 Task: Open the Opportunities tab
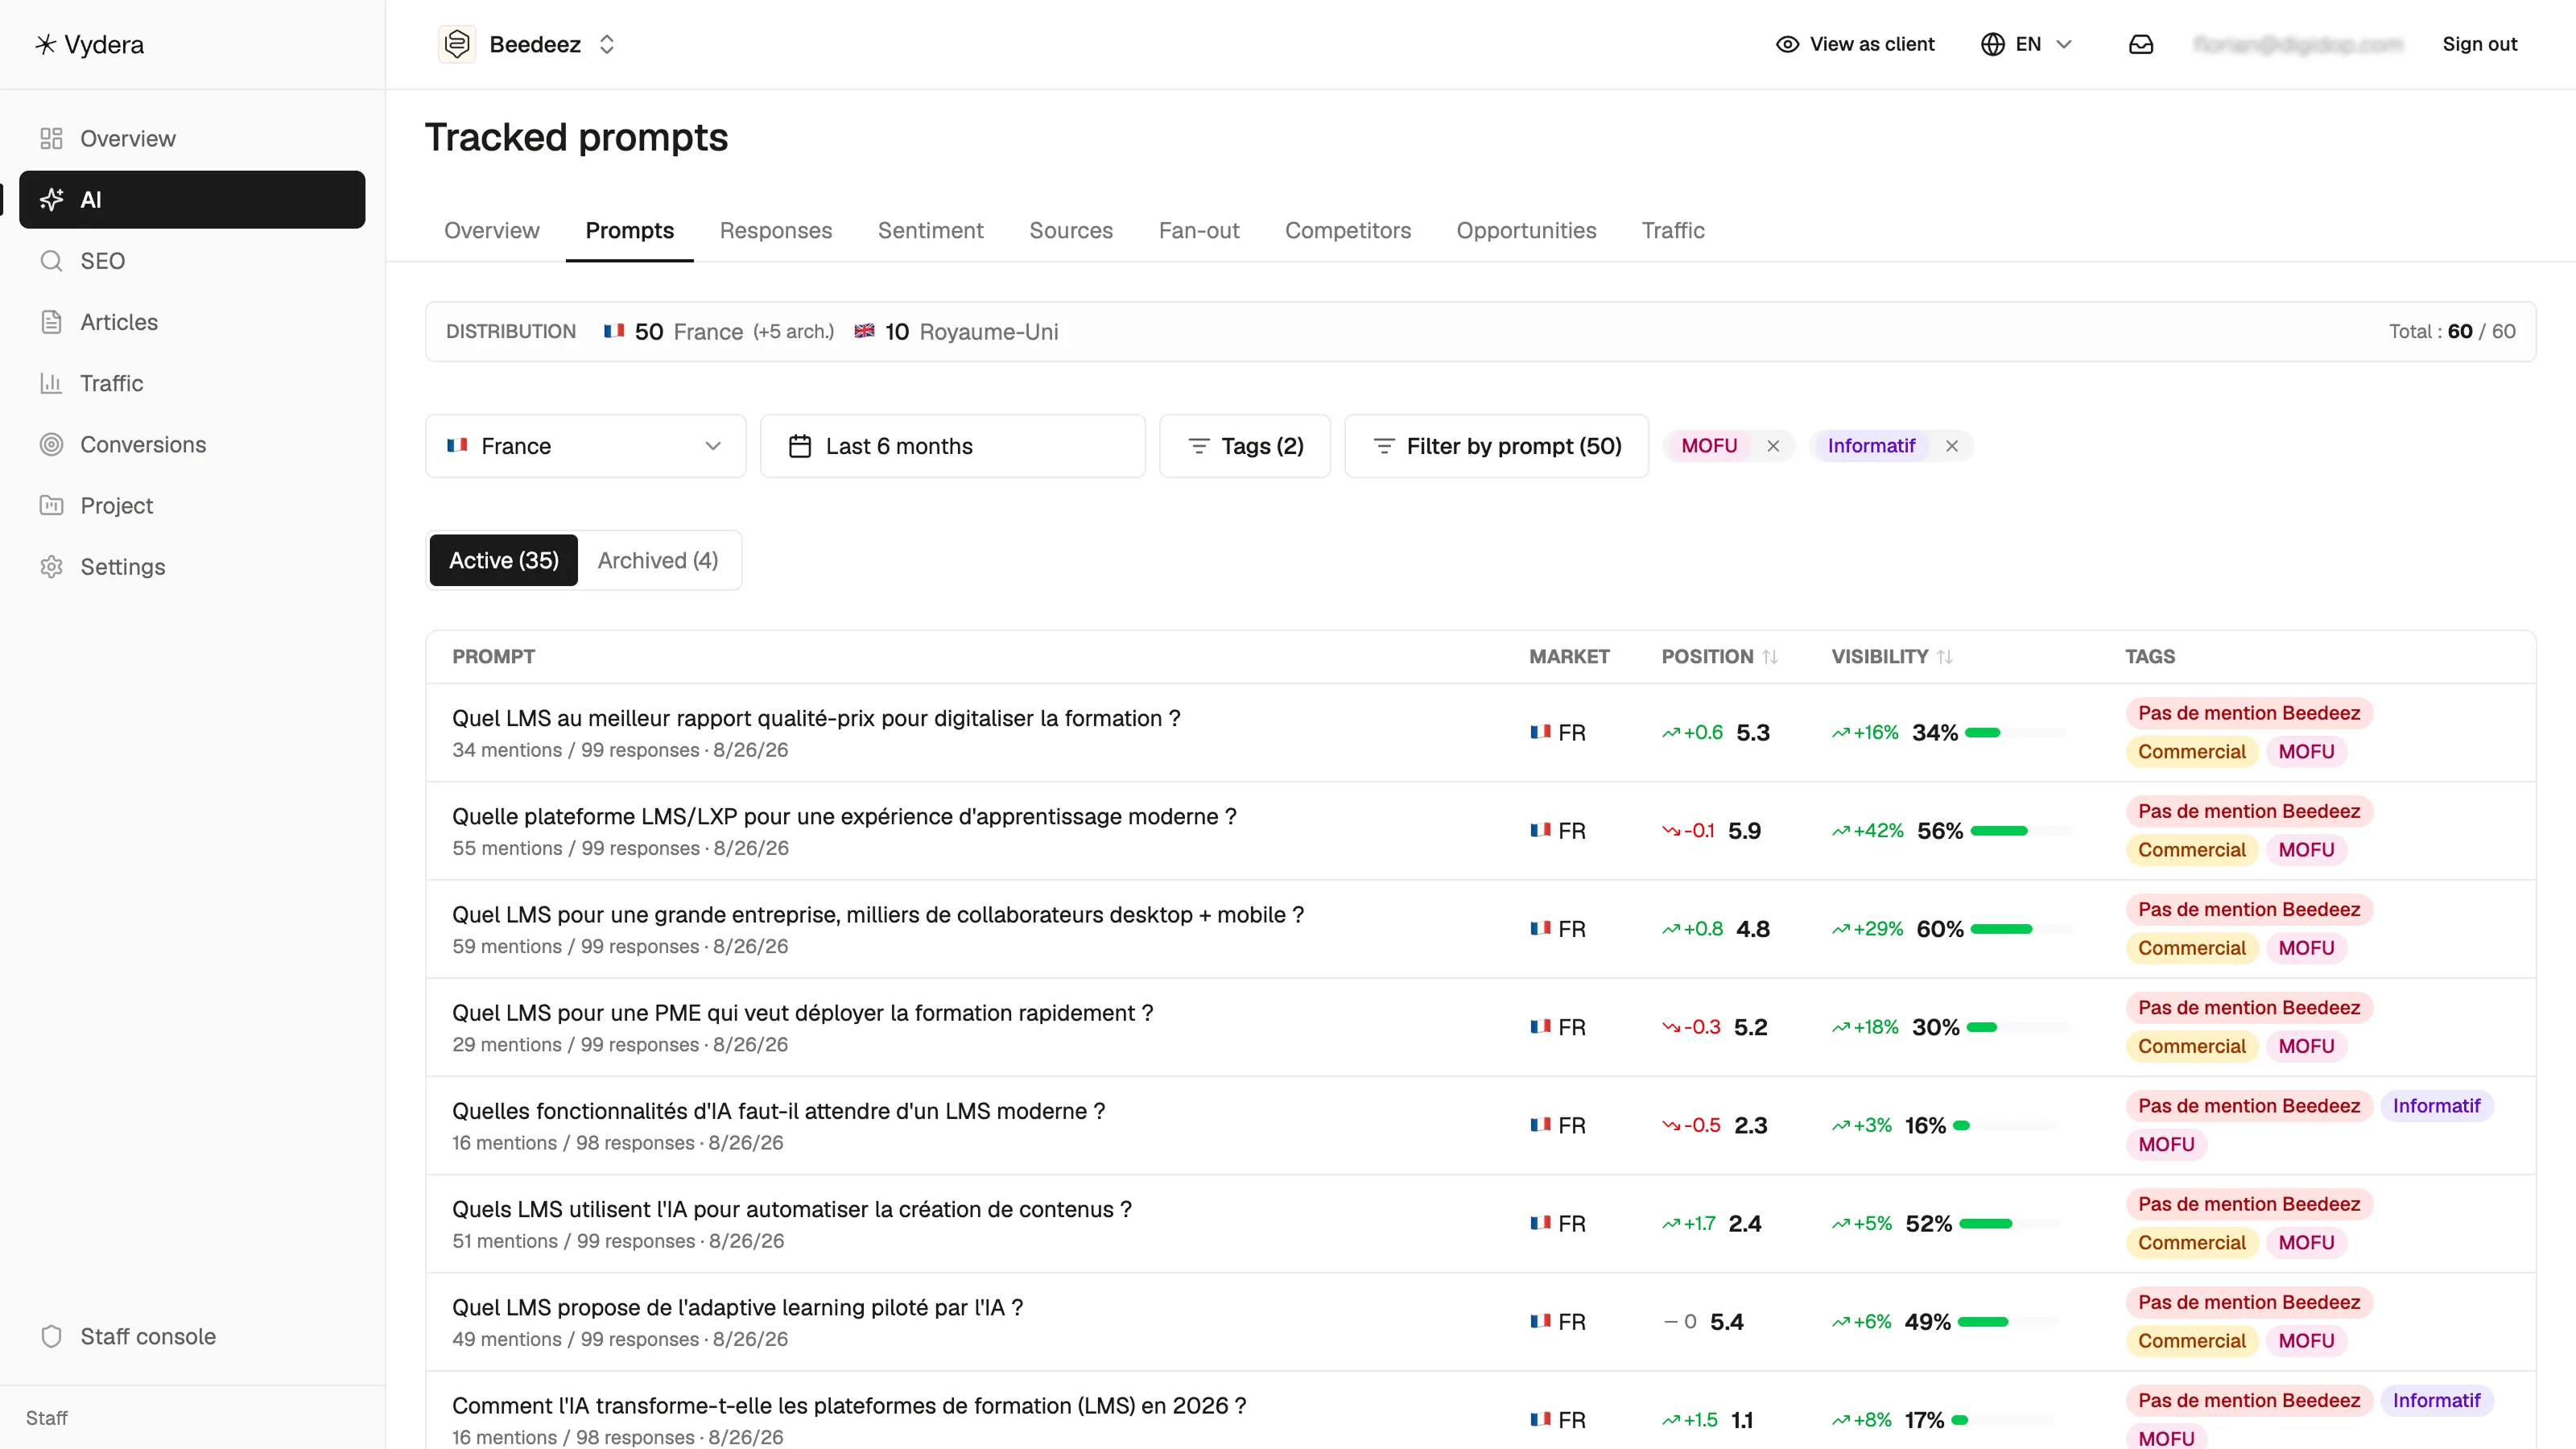point(1526,231)
